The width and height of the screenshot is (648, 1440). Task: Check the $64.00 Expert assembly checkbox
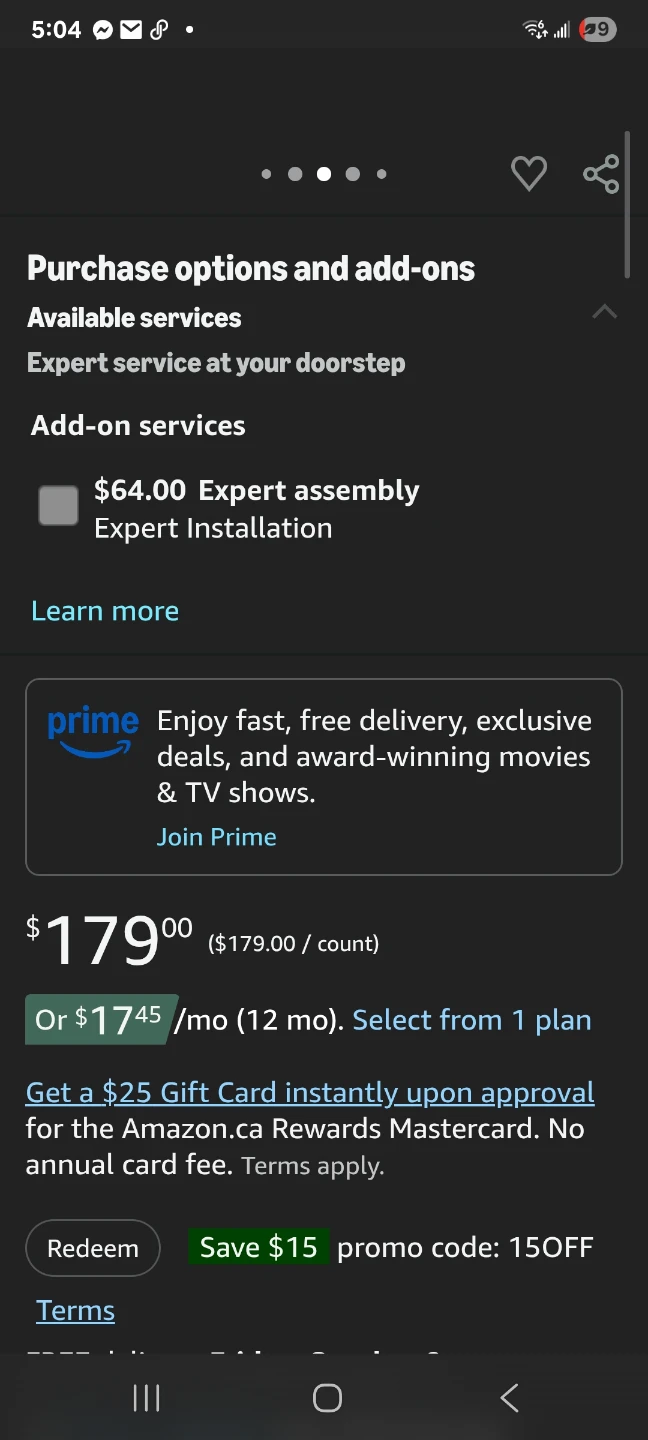coord(58,506)
